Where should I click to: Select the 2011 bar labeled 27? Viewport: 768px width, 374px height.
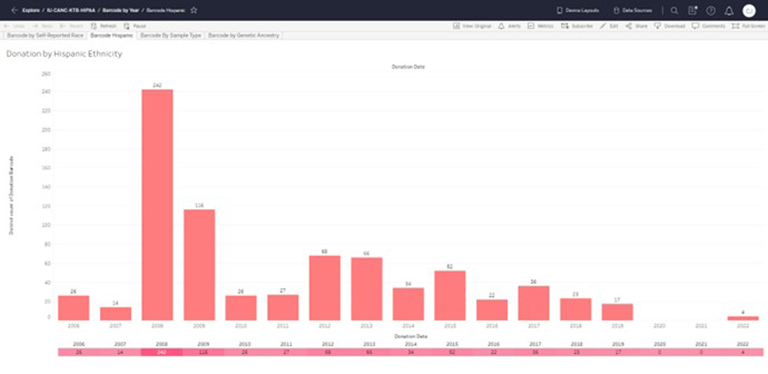(283, 307)
